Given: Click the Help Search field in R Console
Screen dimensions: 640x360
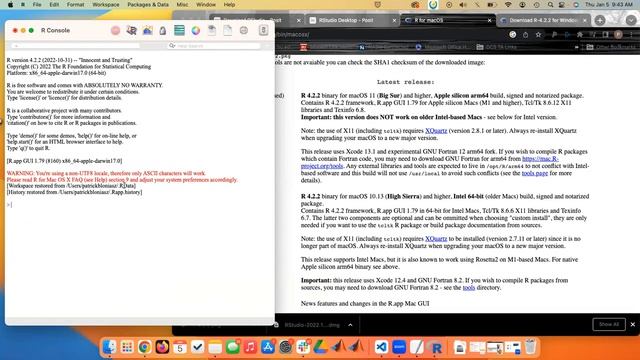Looking at the screenshot, I should click(x=214, y=46).
